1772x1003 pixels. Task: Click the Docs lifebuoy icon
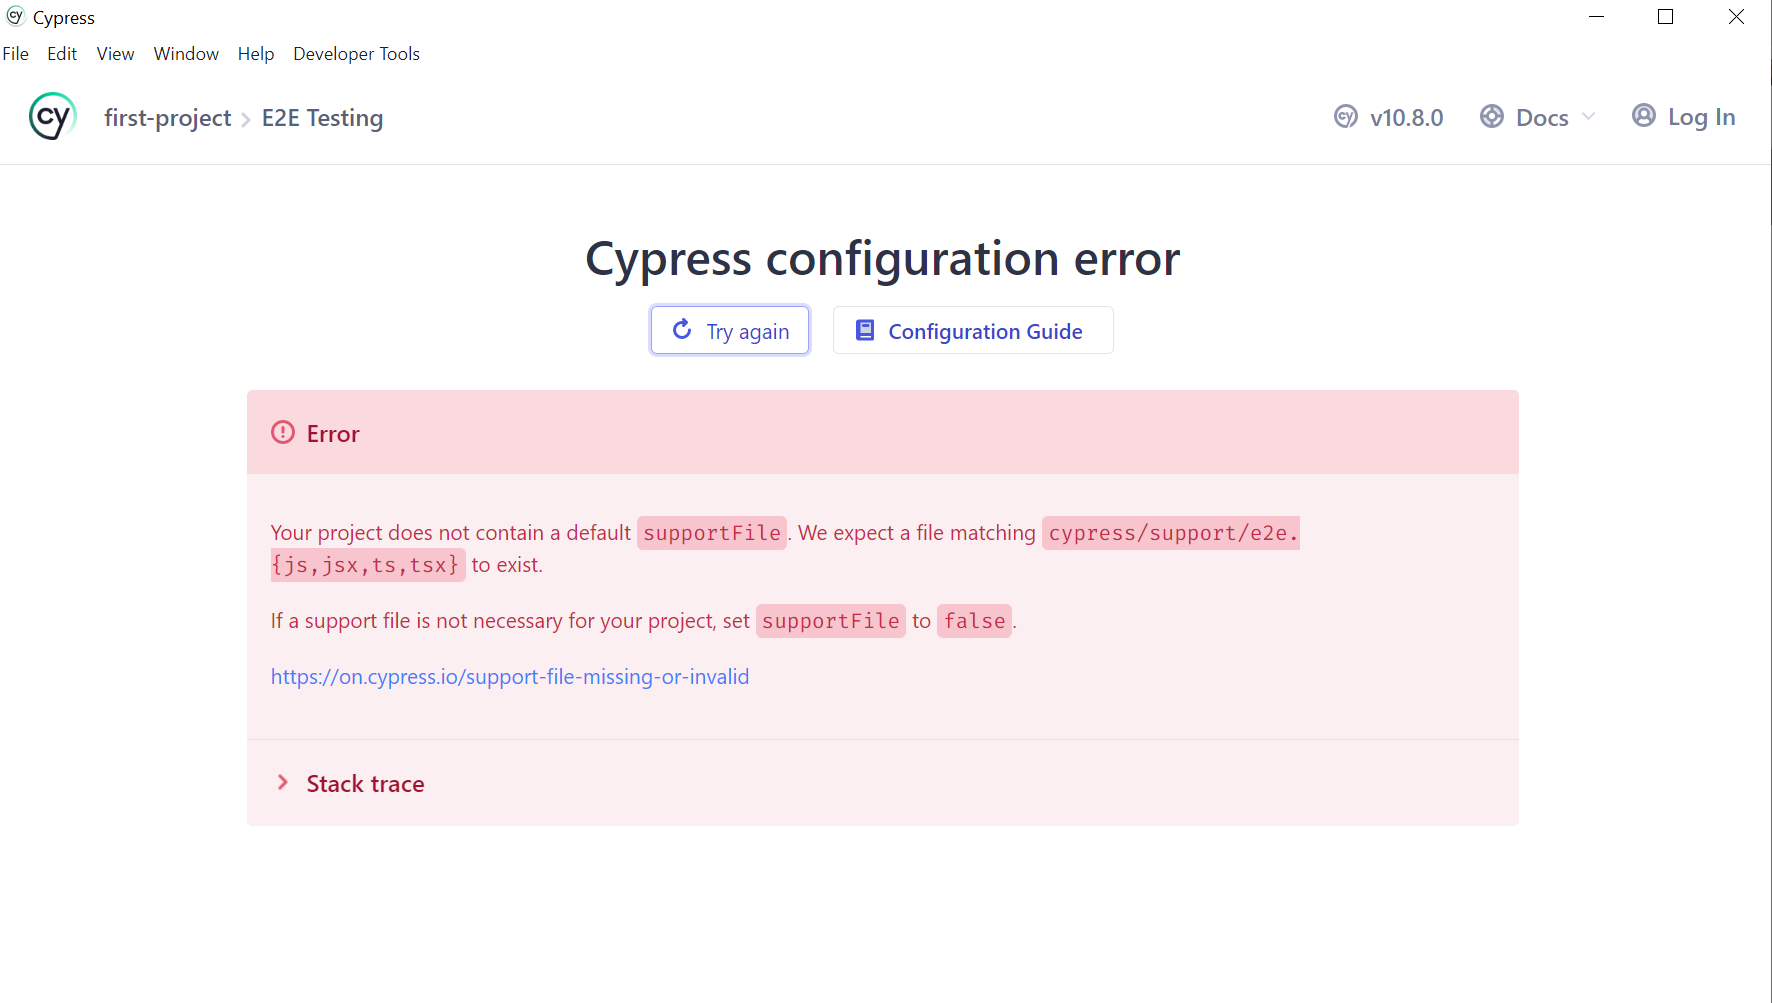tap(1492, 117)
